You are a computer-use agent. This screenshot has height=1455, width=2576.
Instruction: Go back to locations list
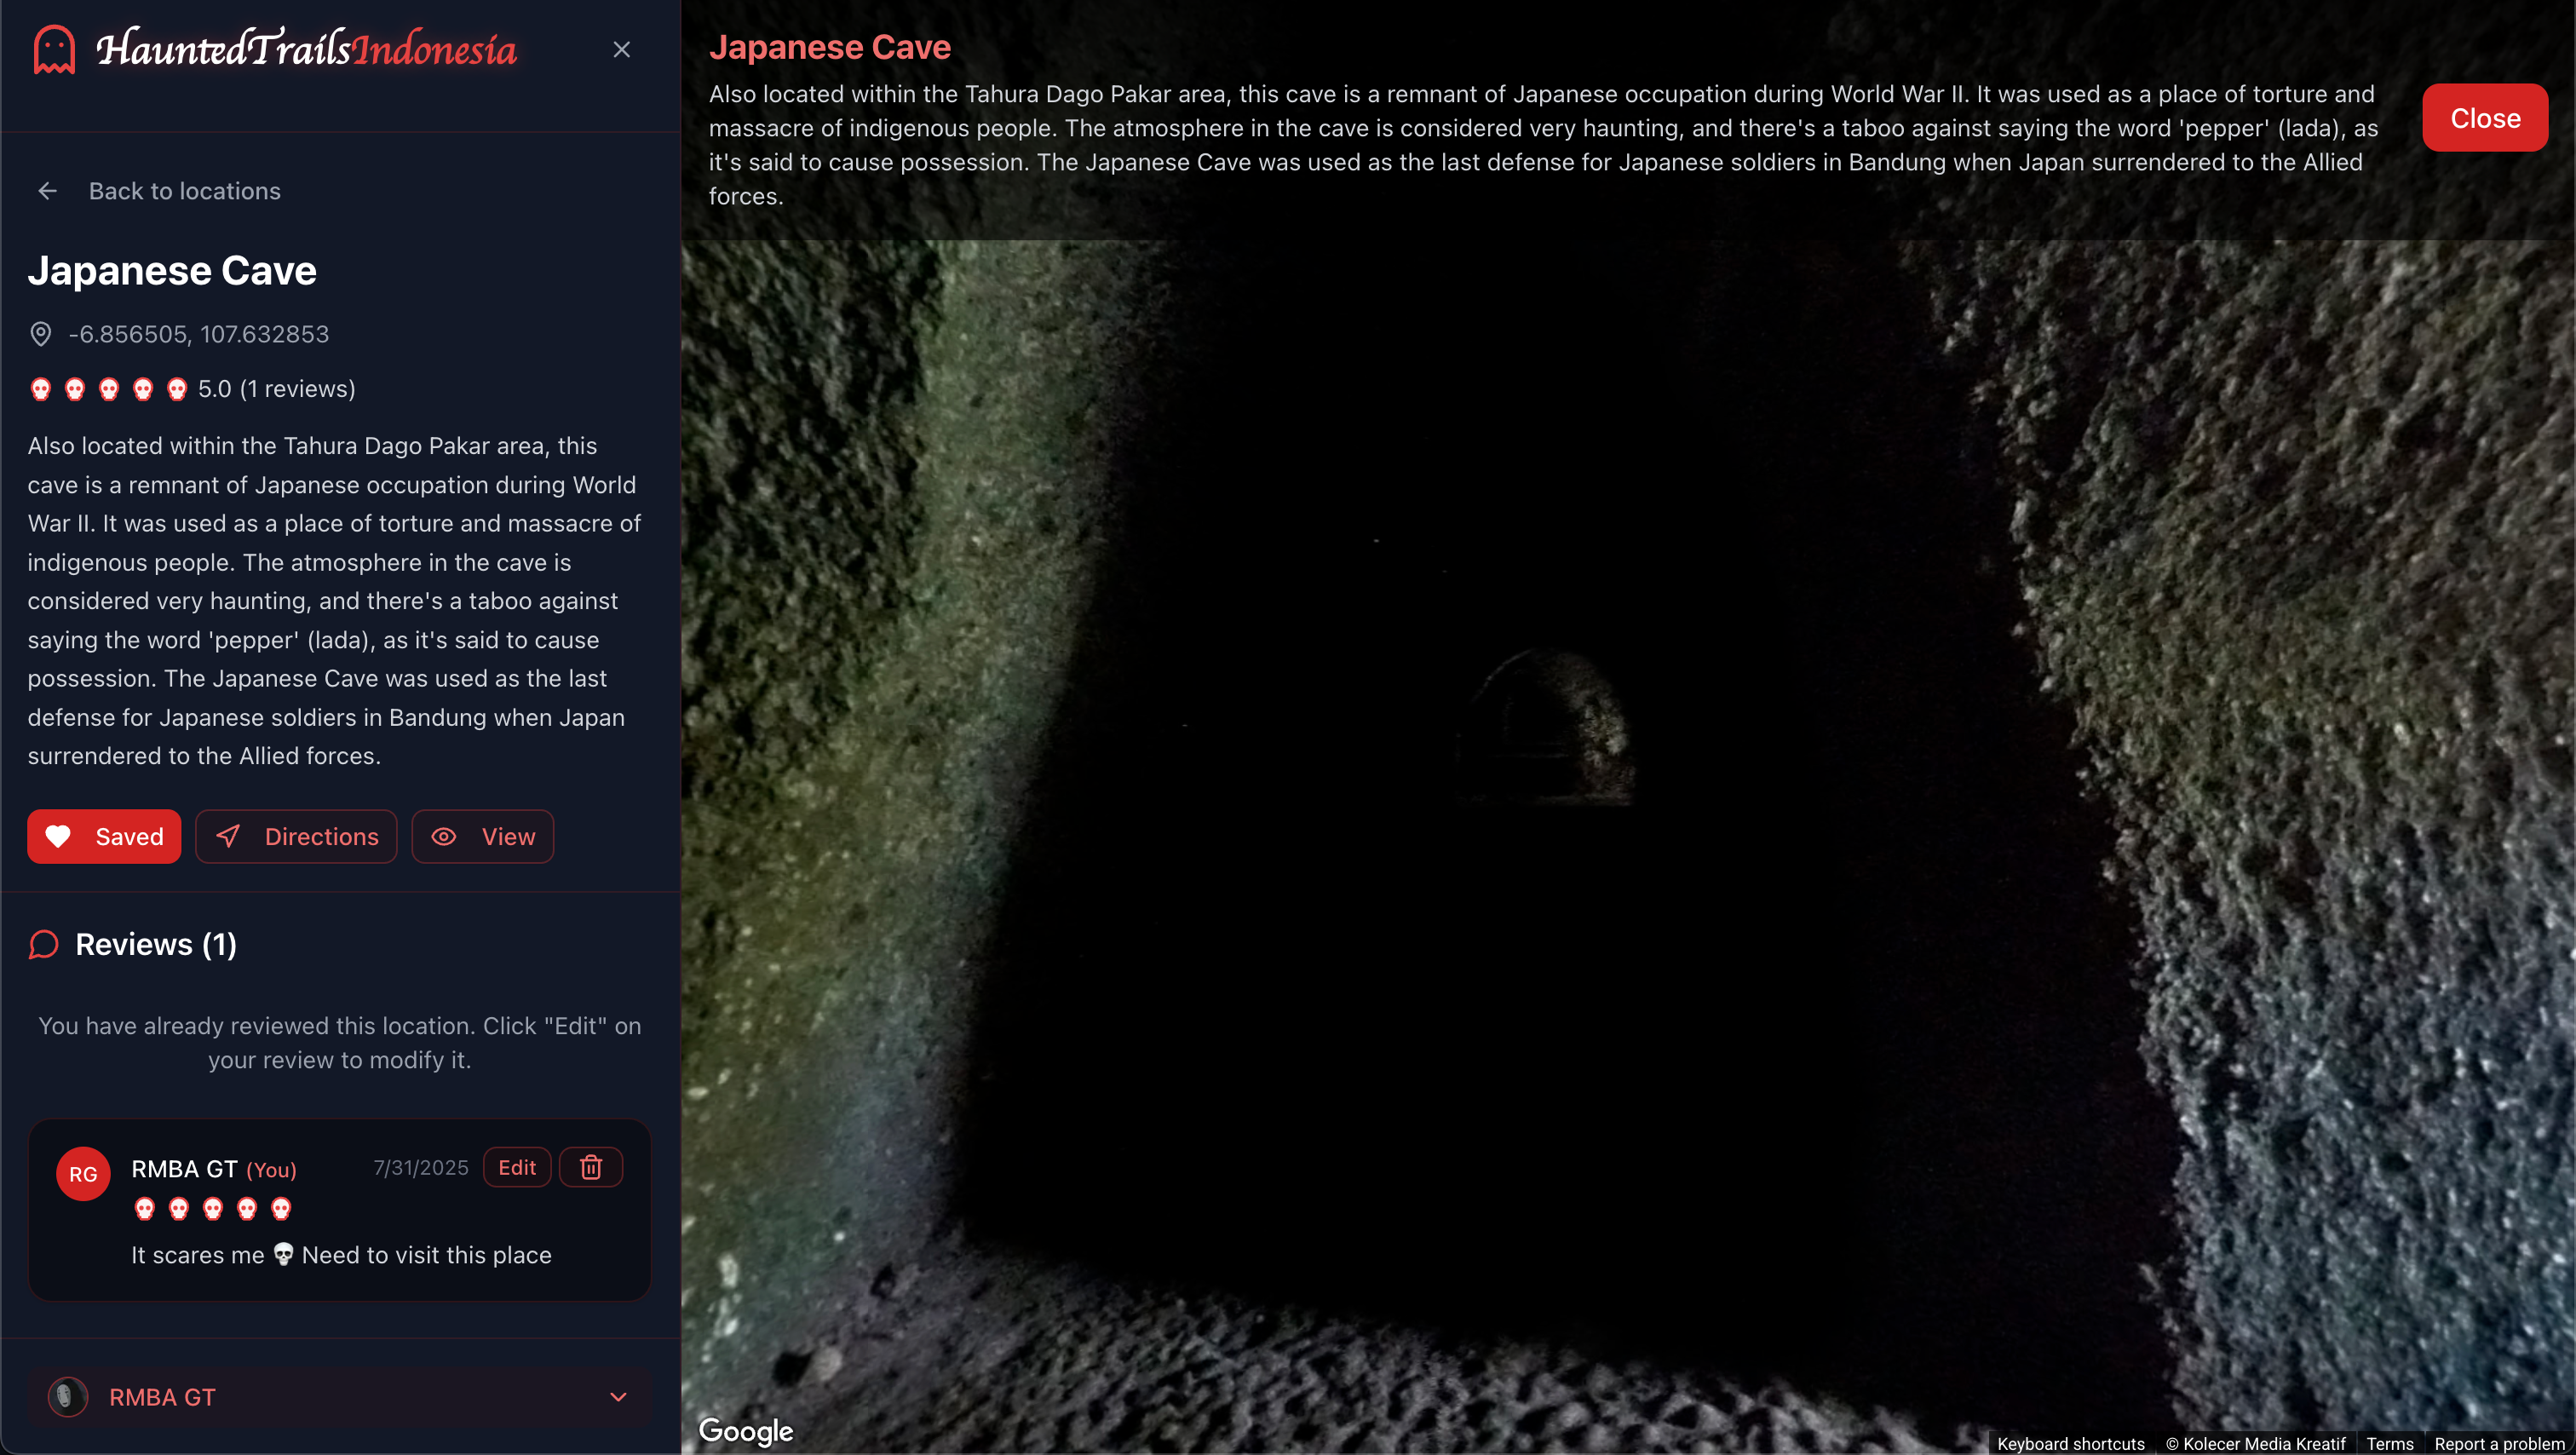pos(184,191)
